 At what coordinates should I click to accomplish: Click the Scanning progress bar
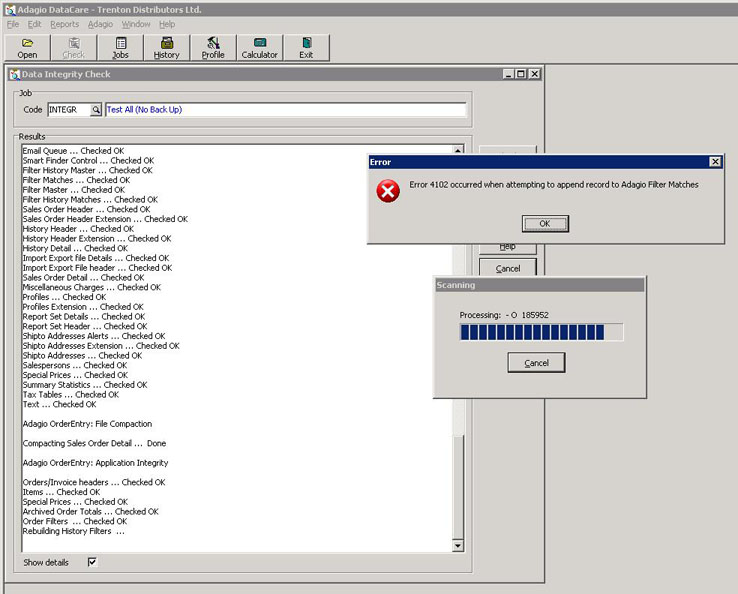(x=541, y=332)
